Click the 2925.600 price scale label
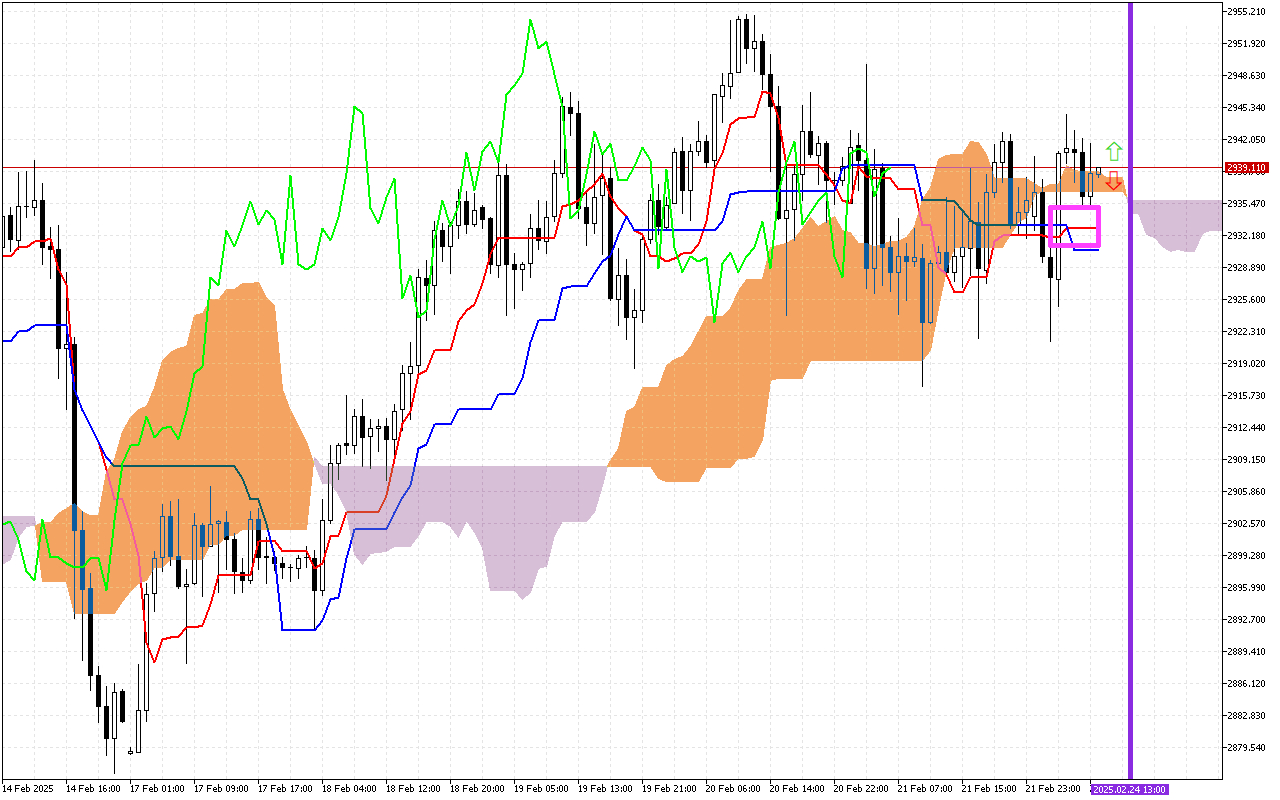The width and height of the screenshot is (1280, 800). click(x=1247, y=300)
